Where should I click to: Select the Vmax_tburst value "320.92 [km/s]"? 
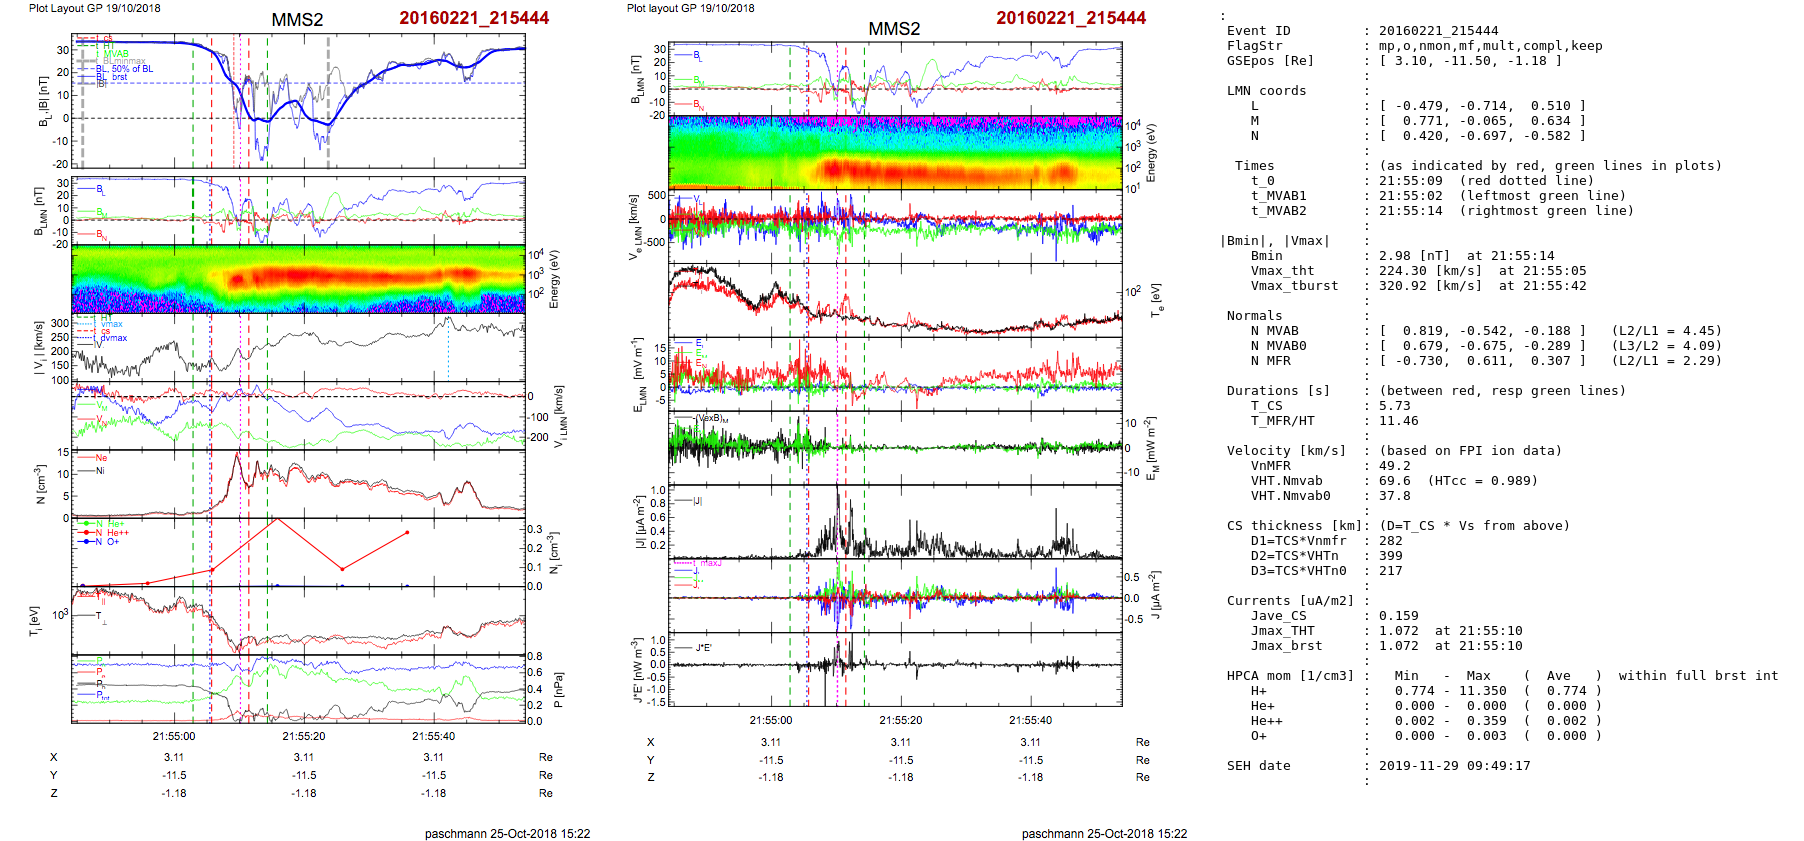click(1431, 286)
